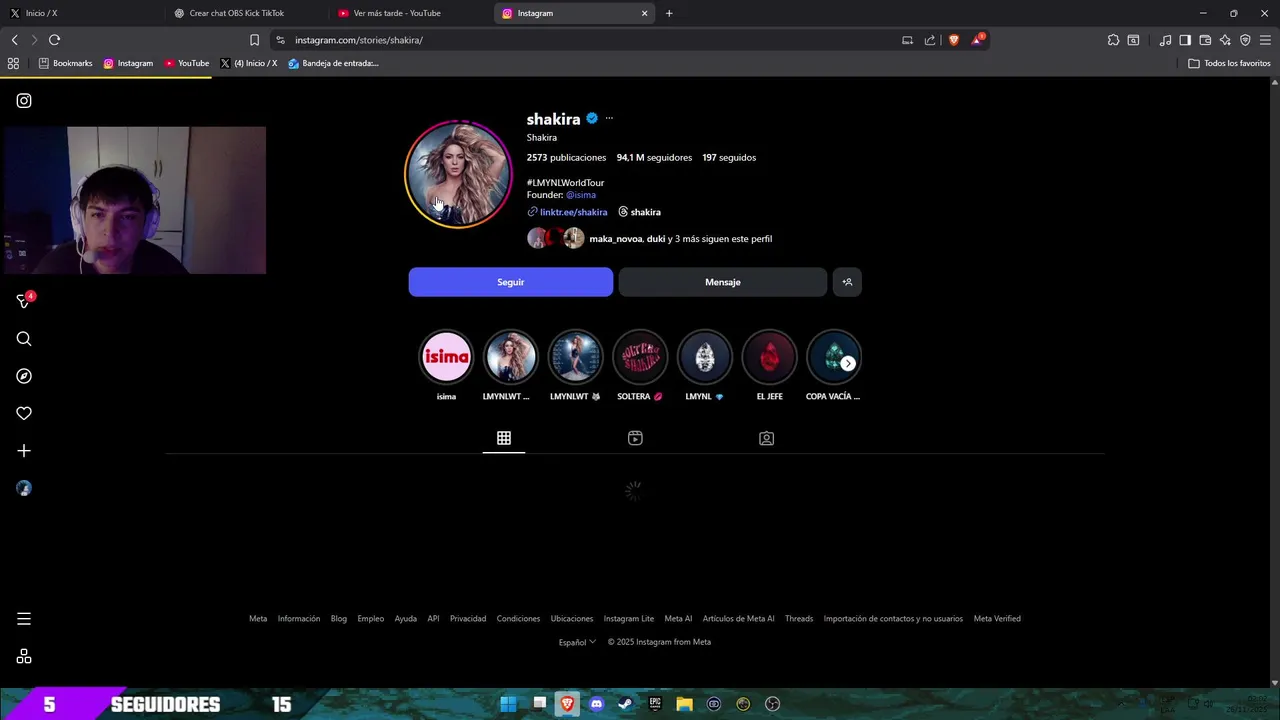
Task: Select the Reels tab
Action: pos(635,438)
